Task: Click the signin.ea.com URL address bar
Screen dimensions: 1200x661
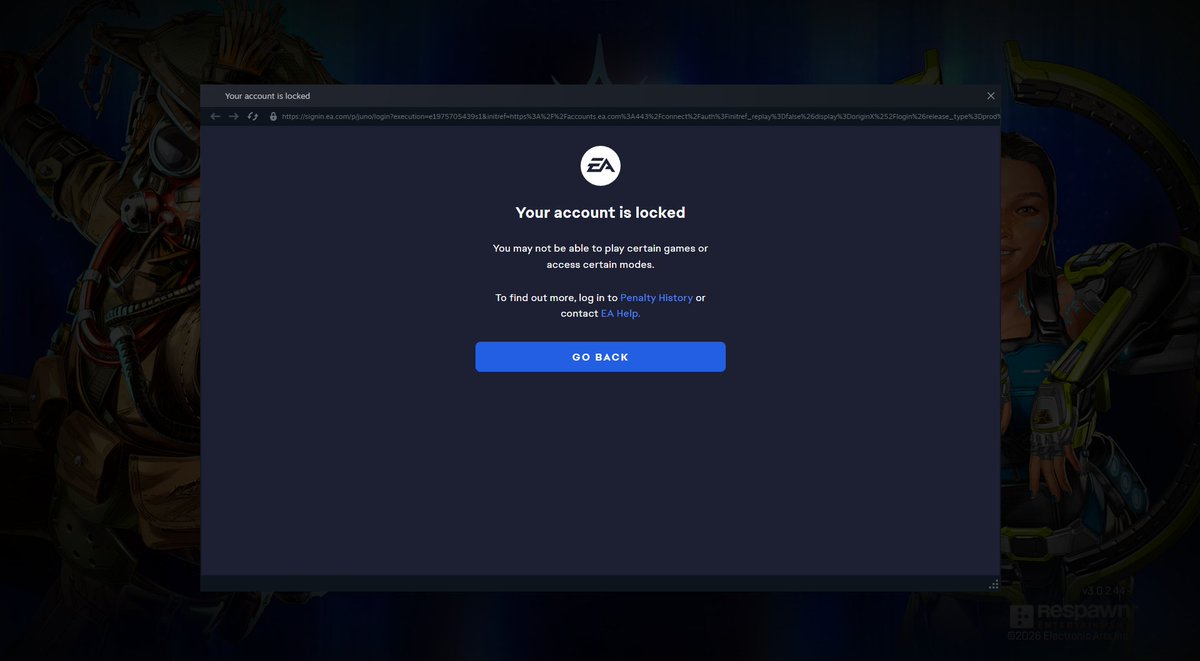Action: [x=640, y=116]
